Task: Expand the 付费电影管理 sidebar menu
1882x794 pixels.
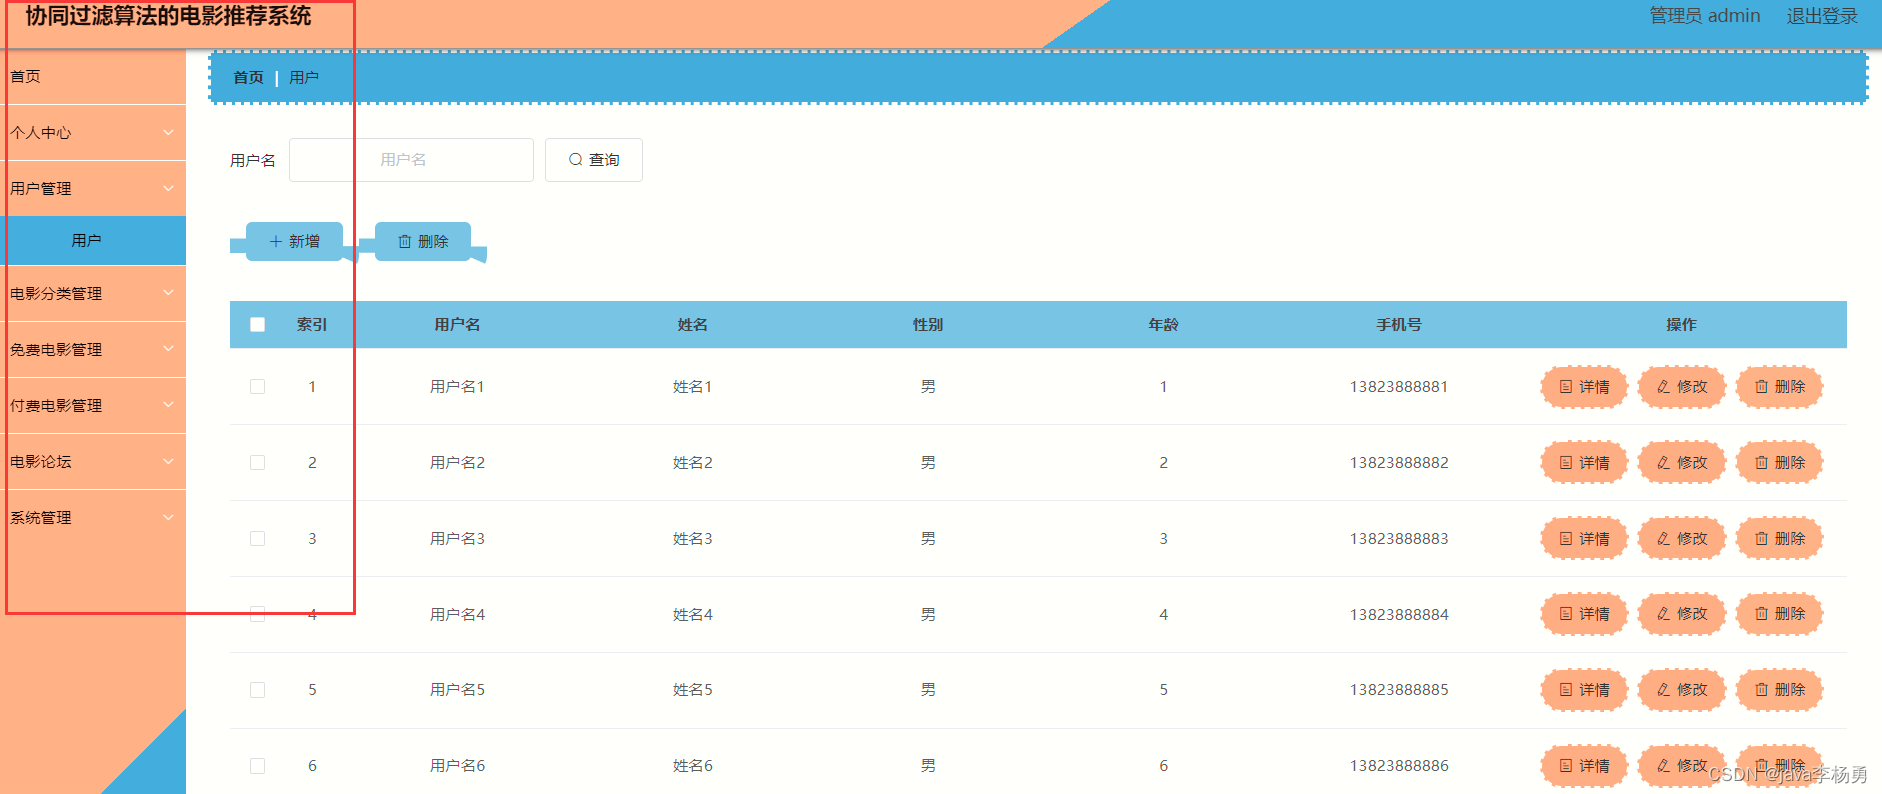Action: pyautogui.click(x=93, y=406)
